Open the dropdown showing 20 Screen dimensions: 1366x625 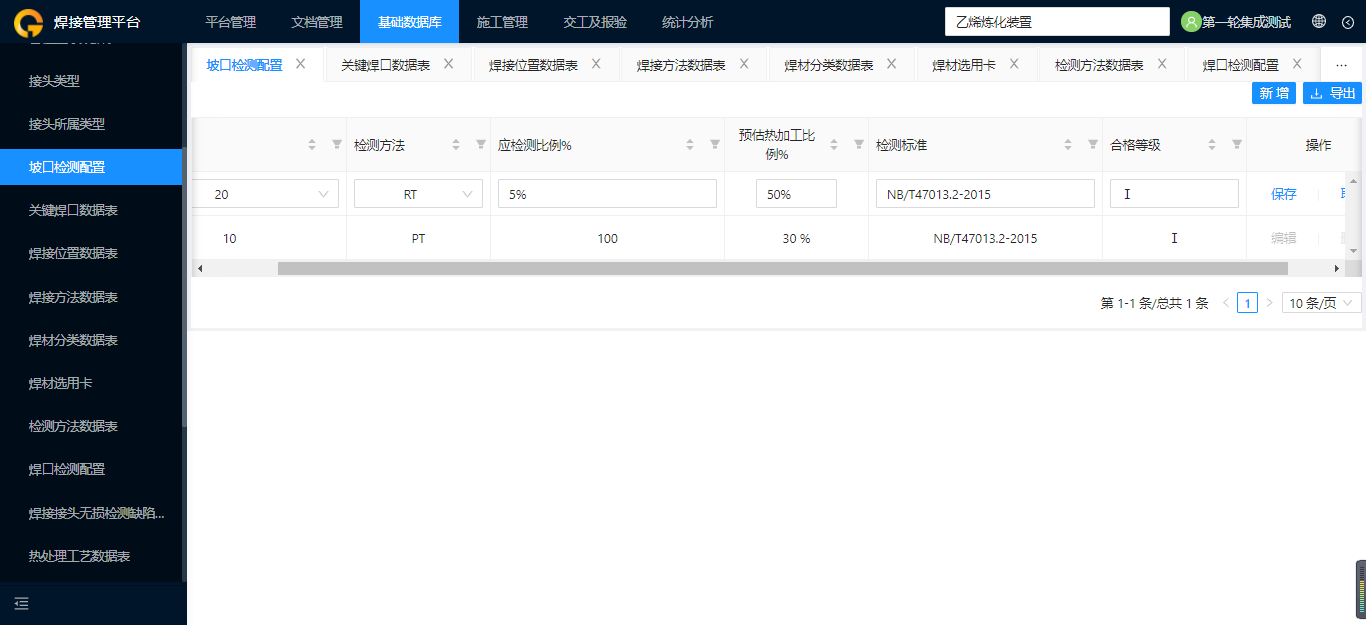pos(267,194)
